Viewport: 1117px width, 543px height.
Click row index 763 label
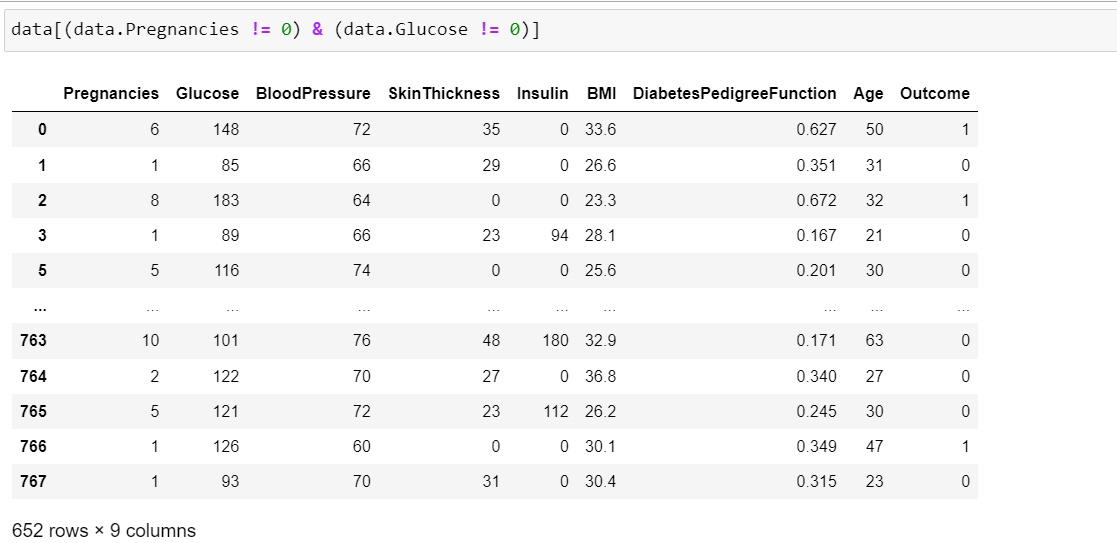coord(33,341)
